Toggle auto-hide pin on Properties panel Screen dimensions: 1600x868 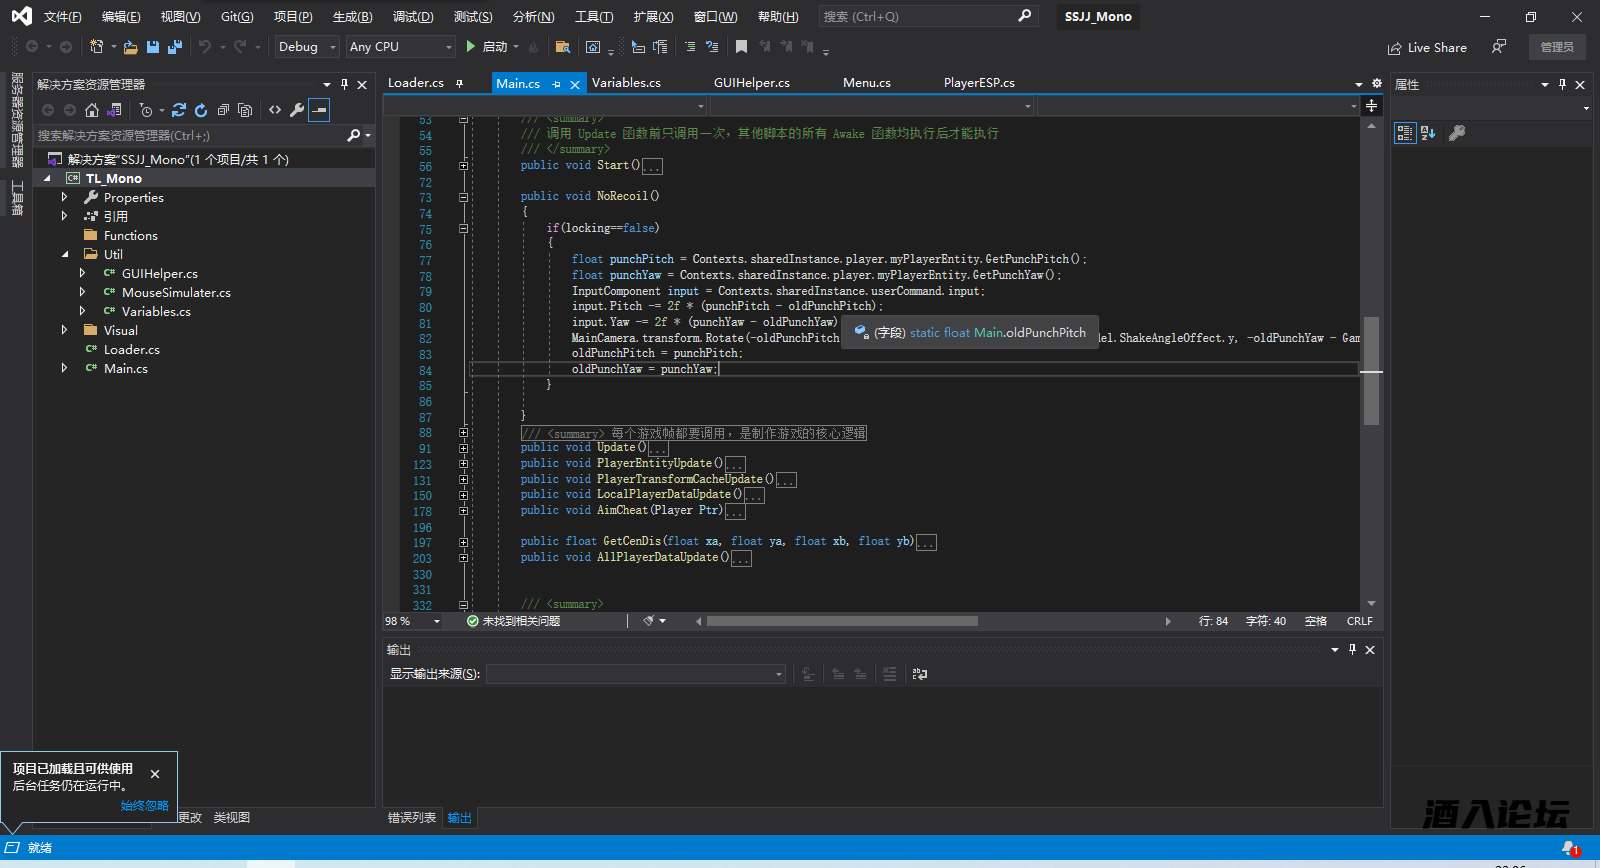pyautogui.click(x=1562, y=85)
